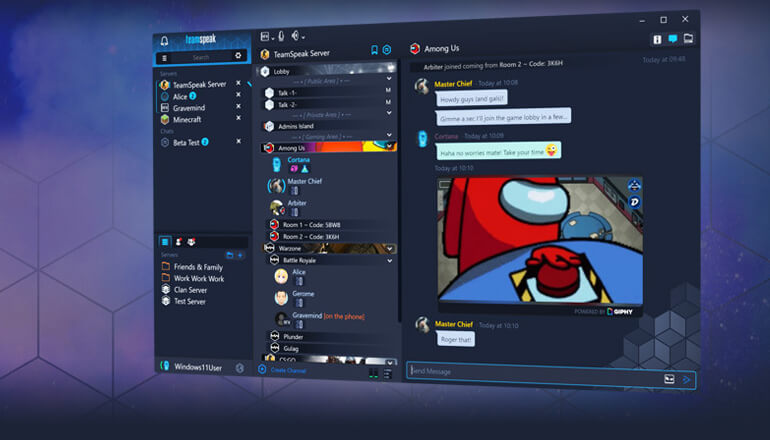Open the channel info panel icon
Image resolution: width=770 pixels, height=440 pixels.
[x=657, y=39]
